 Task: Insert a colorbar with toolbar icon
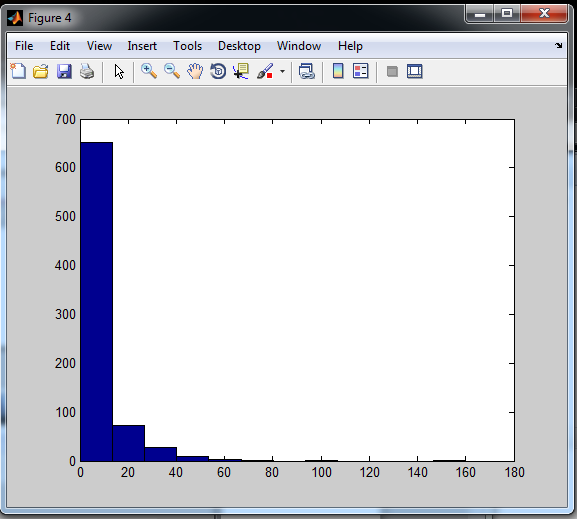[338, 71]
